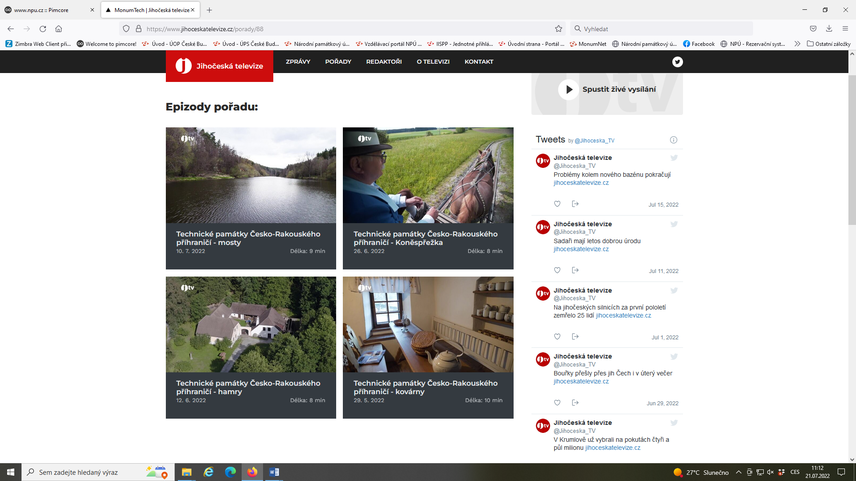Image resolution: width=856 pixels, height=481 pixels.
Task: Save to Pocket icon
Action: (x=813, y=29)
